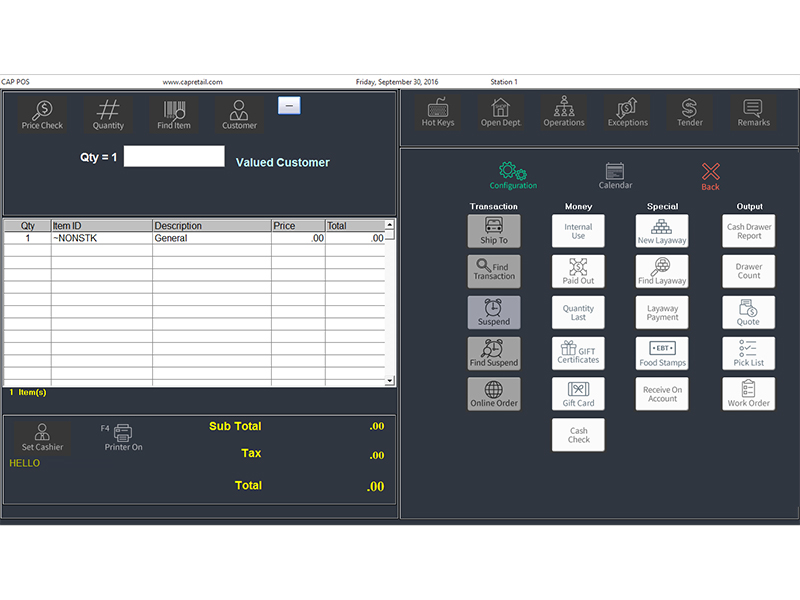Open the Operations menu
Image resolution: width=800 pixels, height=600 pixels.
click(x=564, y=113)
